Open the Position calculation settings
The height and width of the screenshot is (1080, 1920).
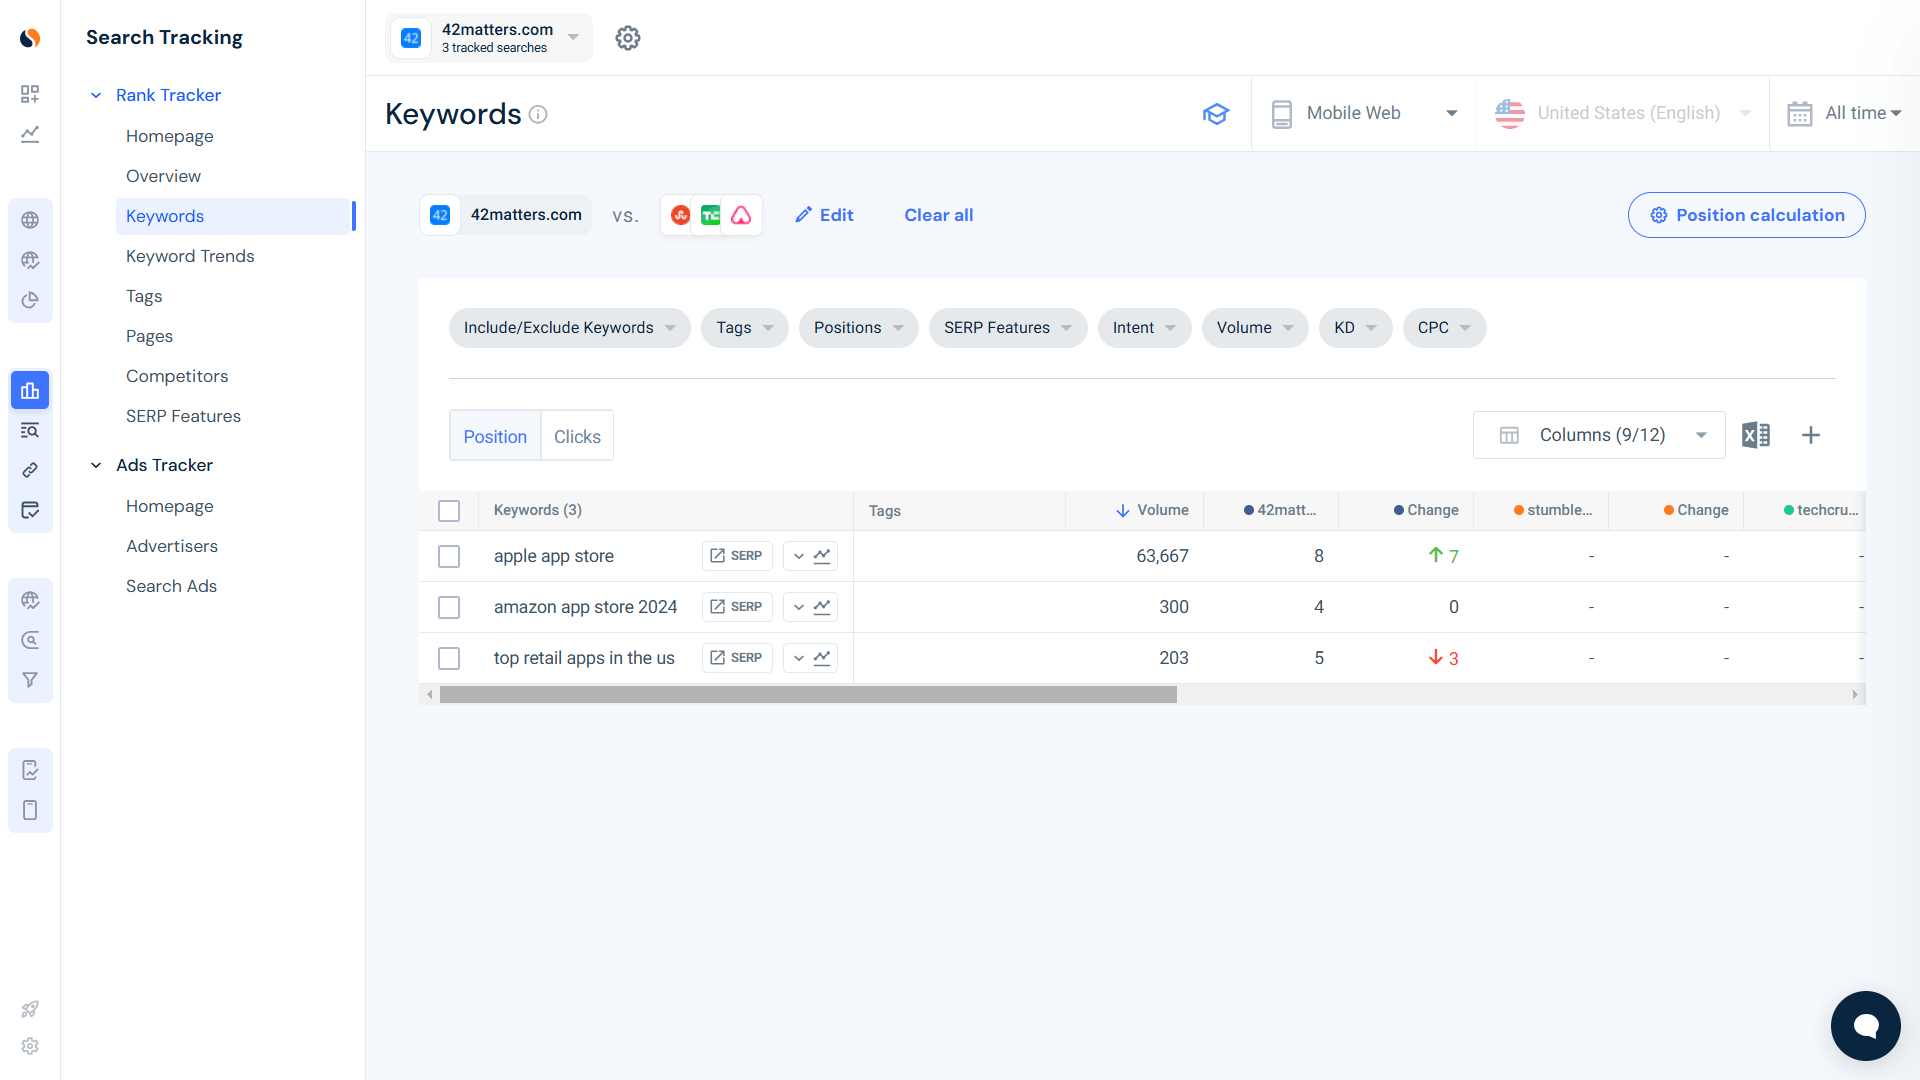point(1746,215)
